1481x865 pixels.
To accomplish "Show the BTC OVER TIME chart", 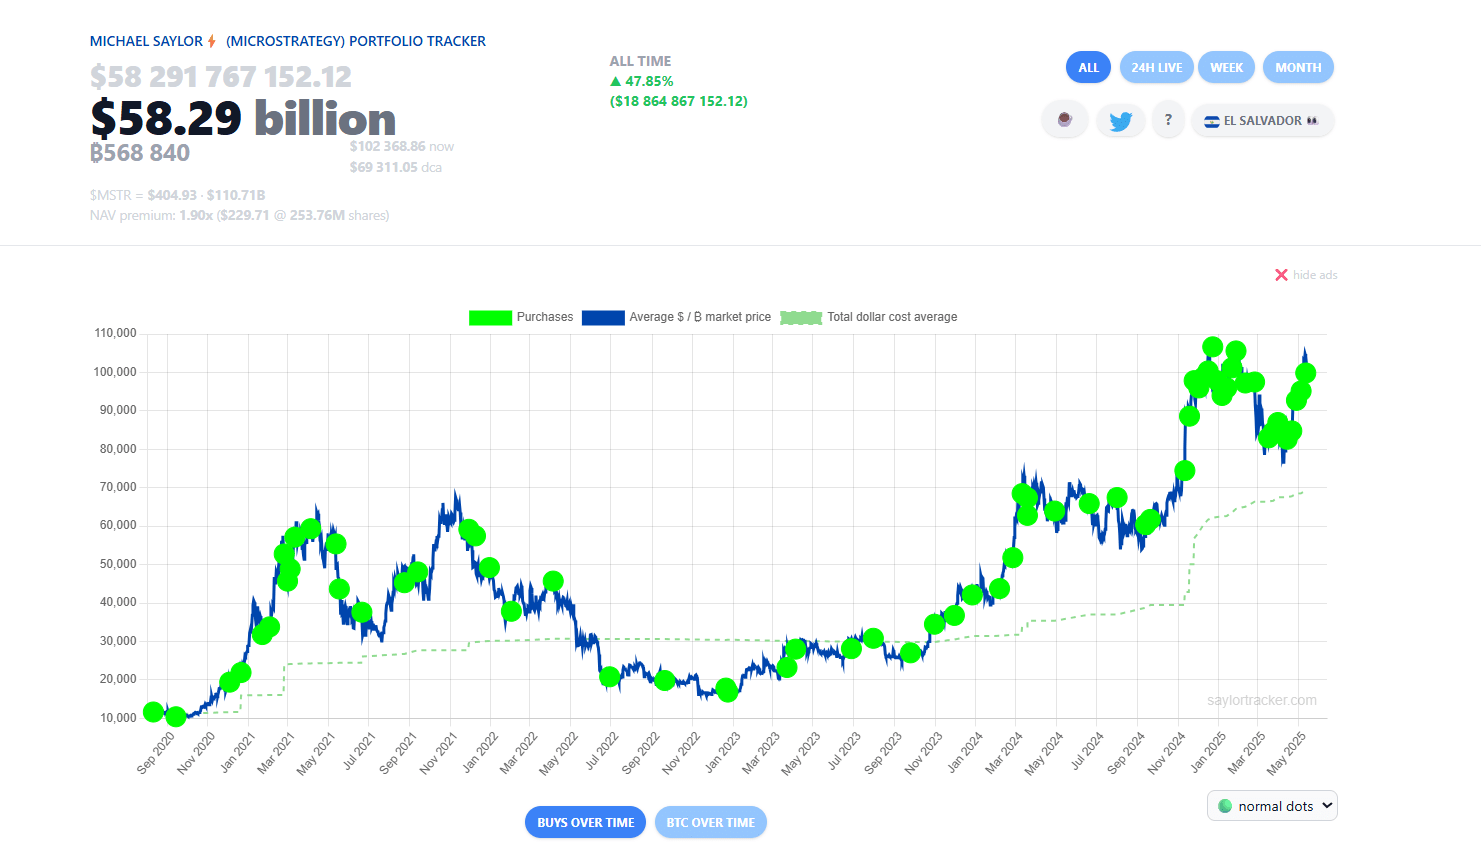I will coord(710,822).
